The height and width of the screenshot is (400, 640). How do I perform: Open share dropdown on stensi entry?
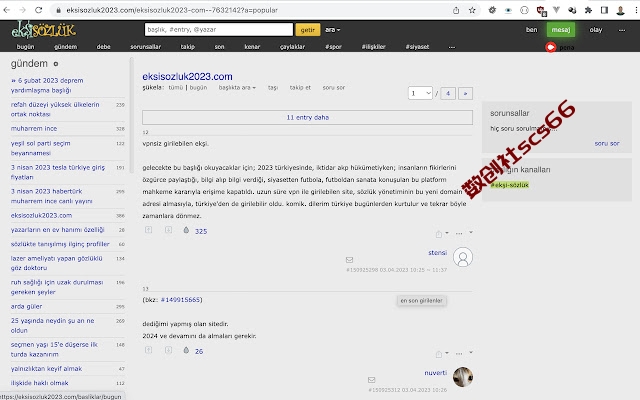[x=441, y=234]
